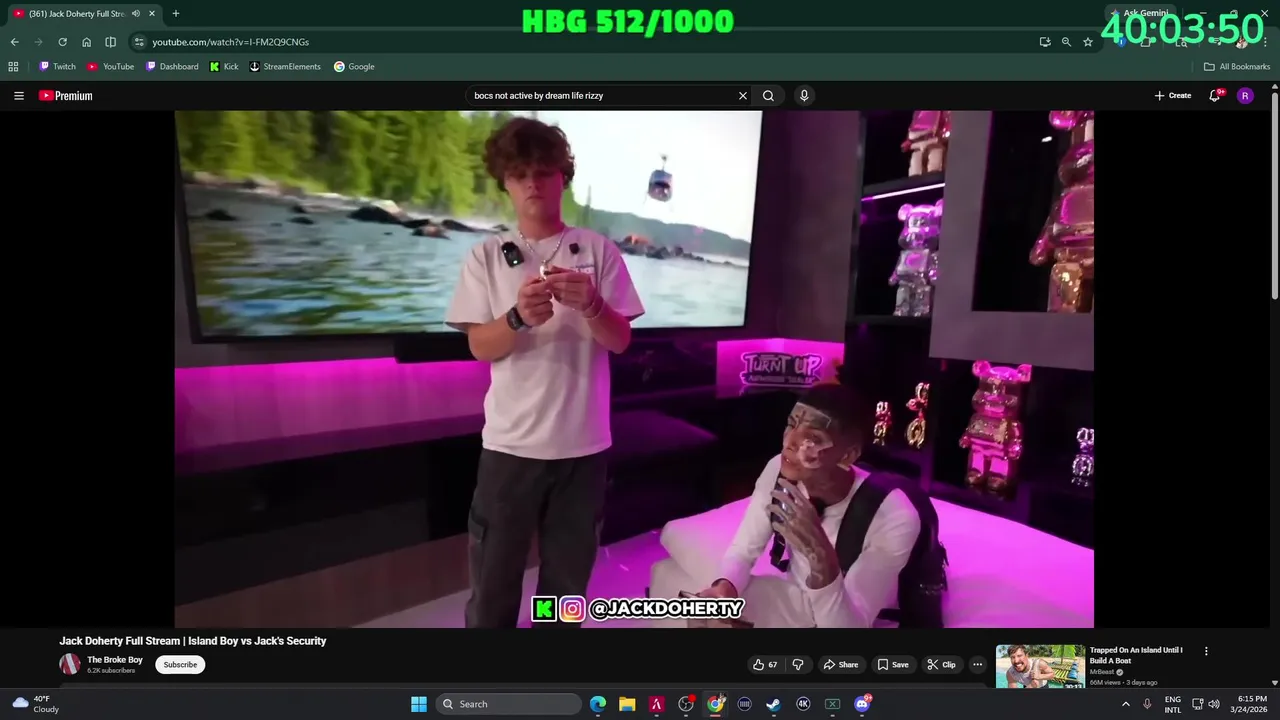The width and height of the screenshot is (1280, 720).
Task: Clear the YouTube search box with X
Action: [x=743, y=96]
